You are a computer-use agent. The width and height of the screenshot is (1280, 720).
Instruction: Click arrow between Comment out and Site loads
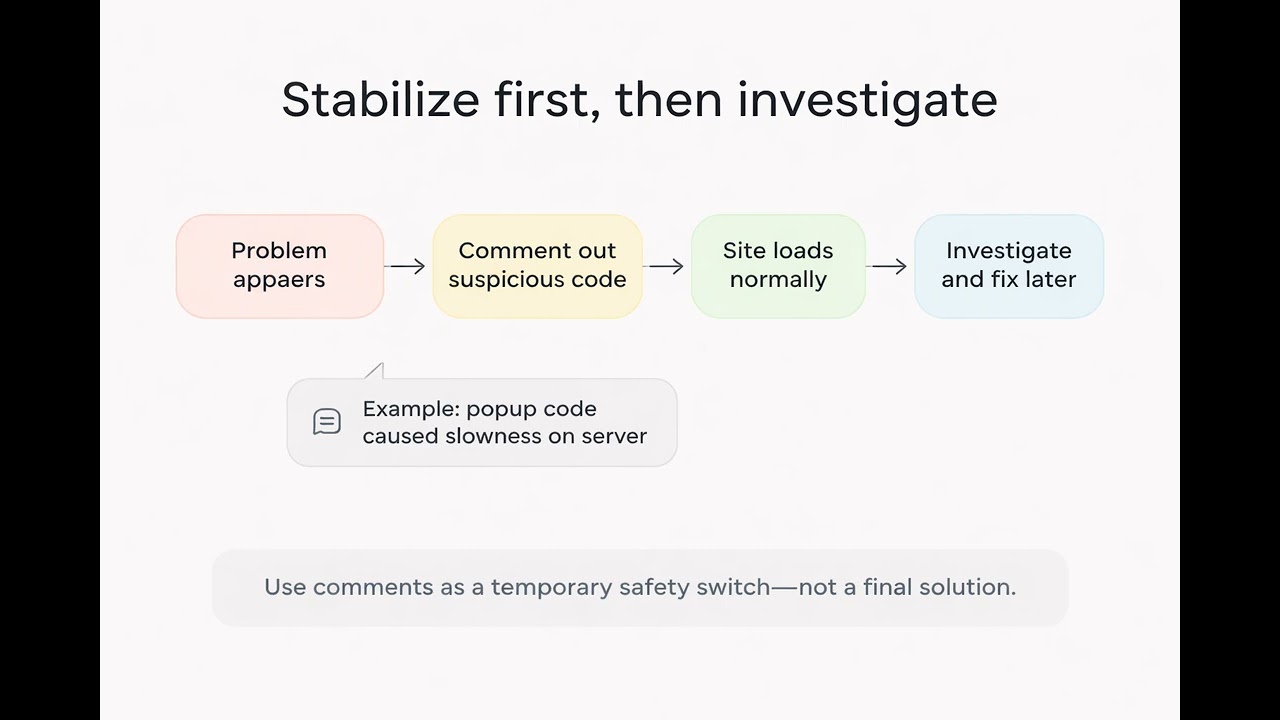pyautogui.click(x=666, y=266)
